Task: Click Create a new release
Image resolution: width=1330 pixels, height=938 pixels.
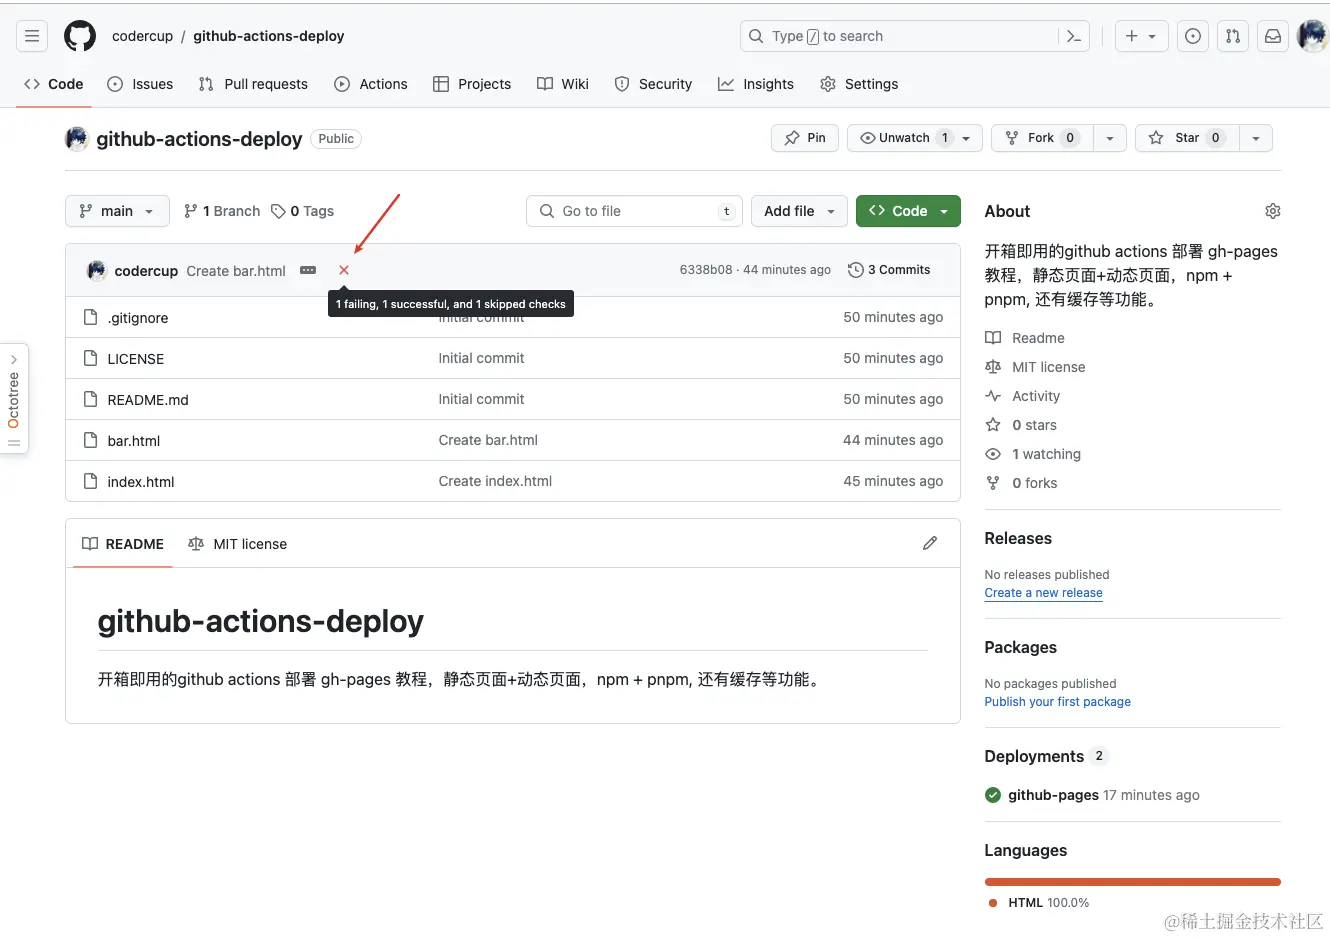Action: click(x=1043, y=593)
